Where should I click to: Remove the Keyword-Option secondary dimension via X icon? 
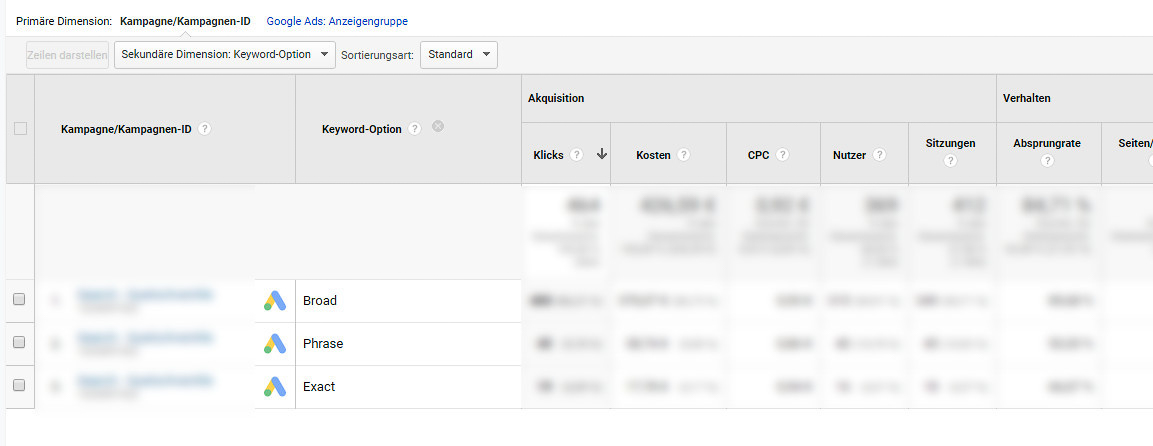tap(438, 127)
